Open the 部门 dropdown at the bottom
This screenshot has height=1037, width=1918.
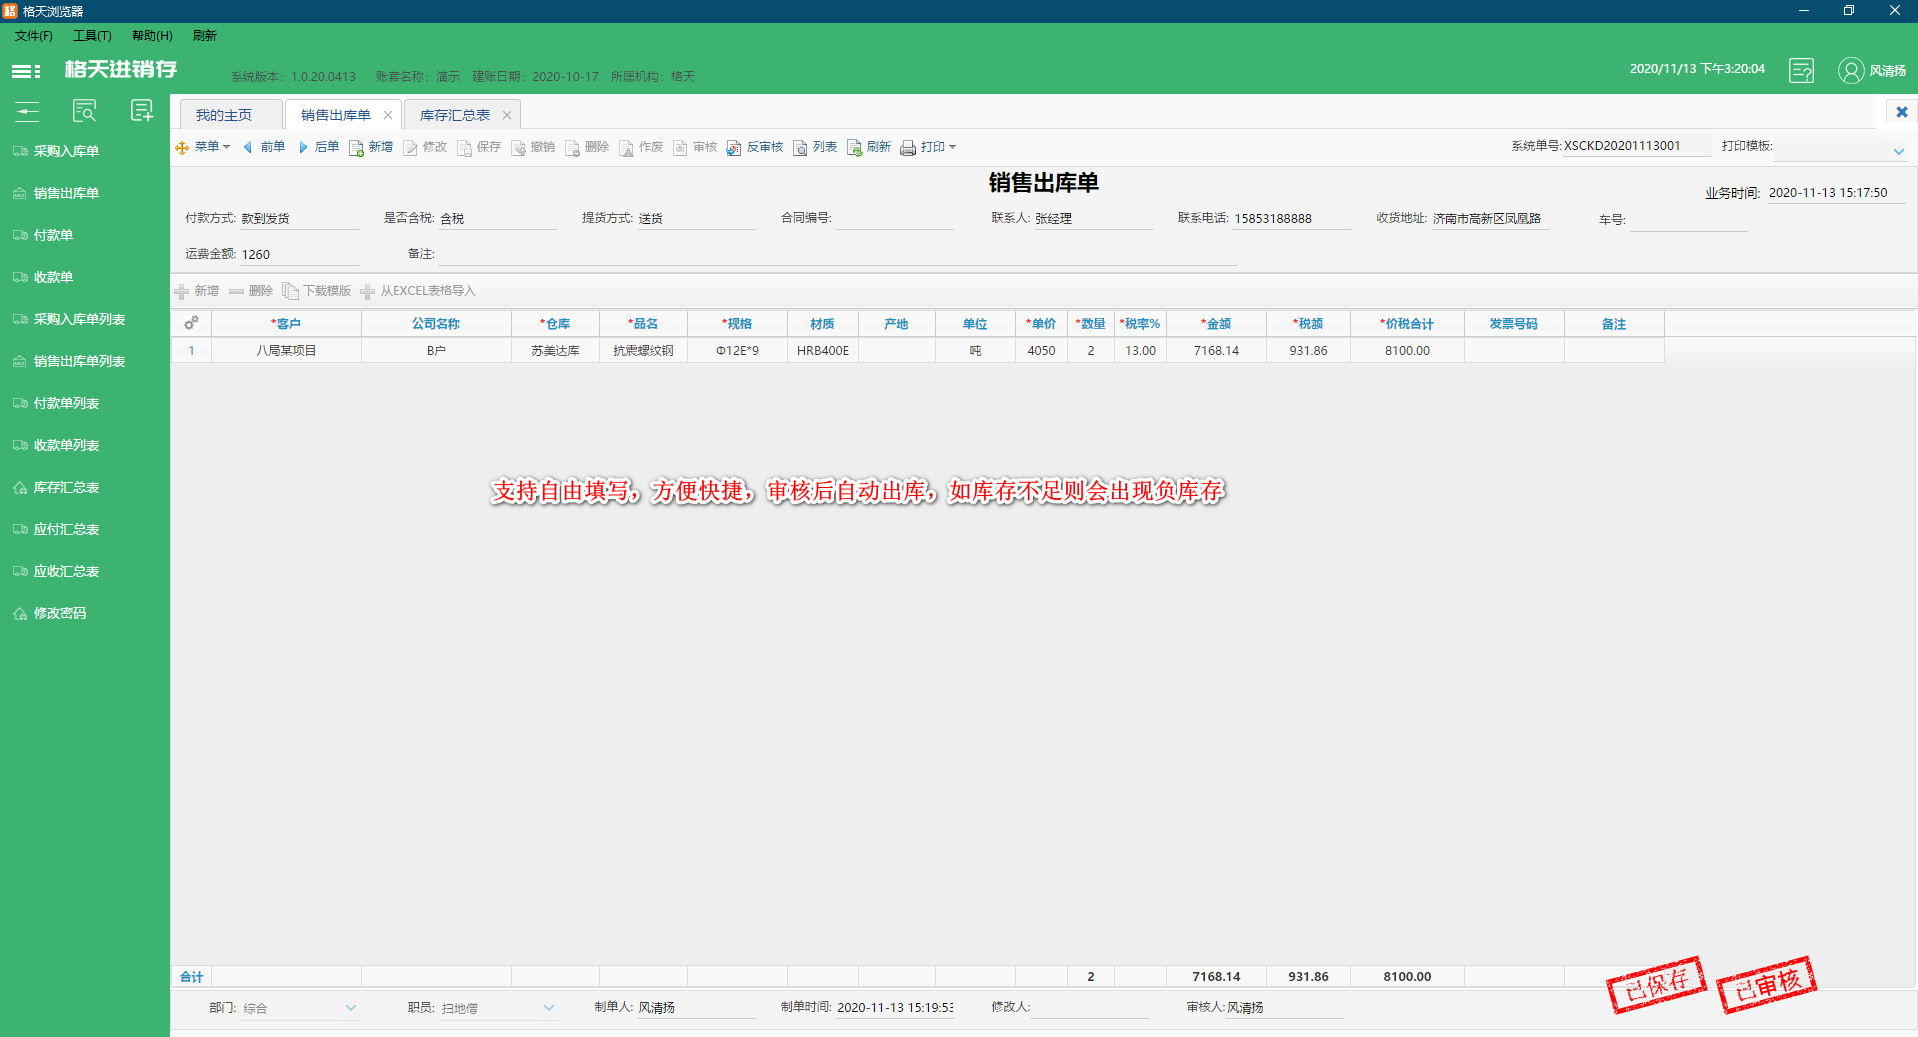(350, 1008)
